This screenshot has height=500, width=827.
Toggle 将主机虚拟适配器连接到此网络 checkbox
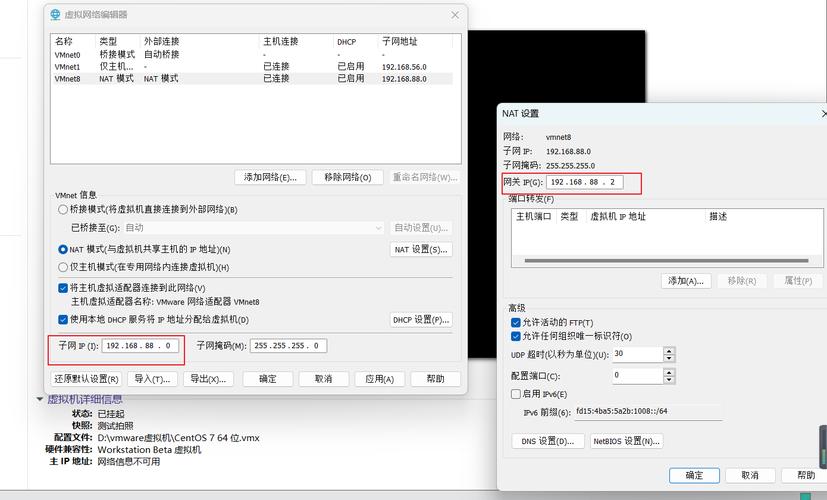coord(63,288)
